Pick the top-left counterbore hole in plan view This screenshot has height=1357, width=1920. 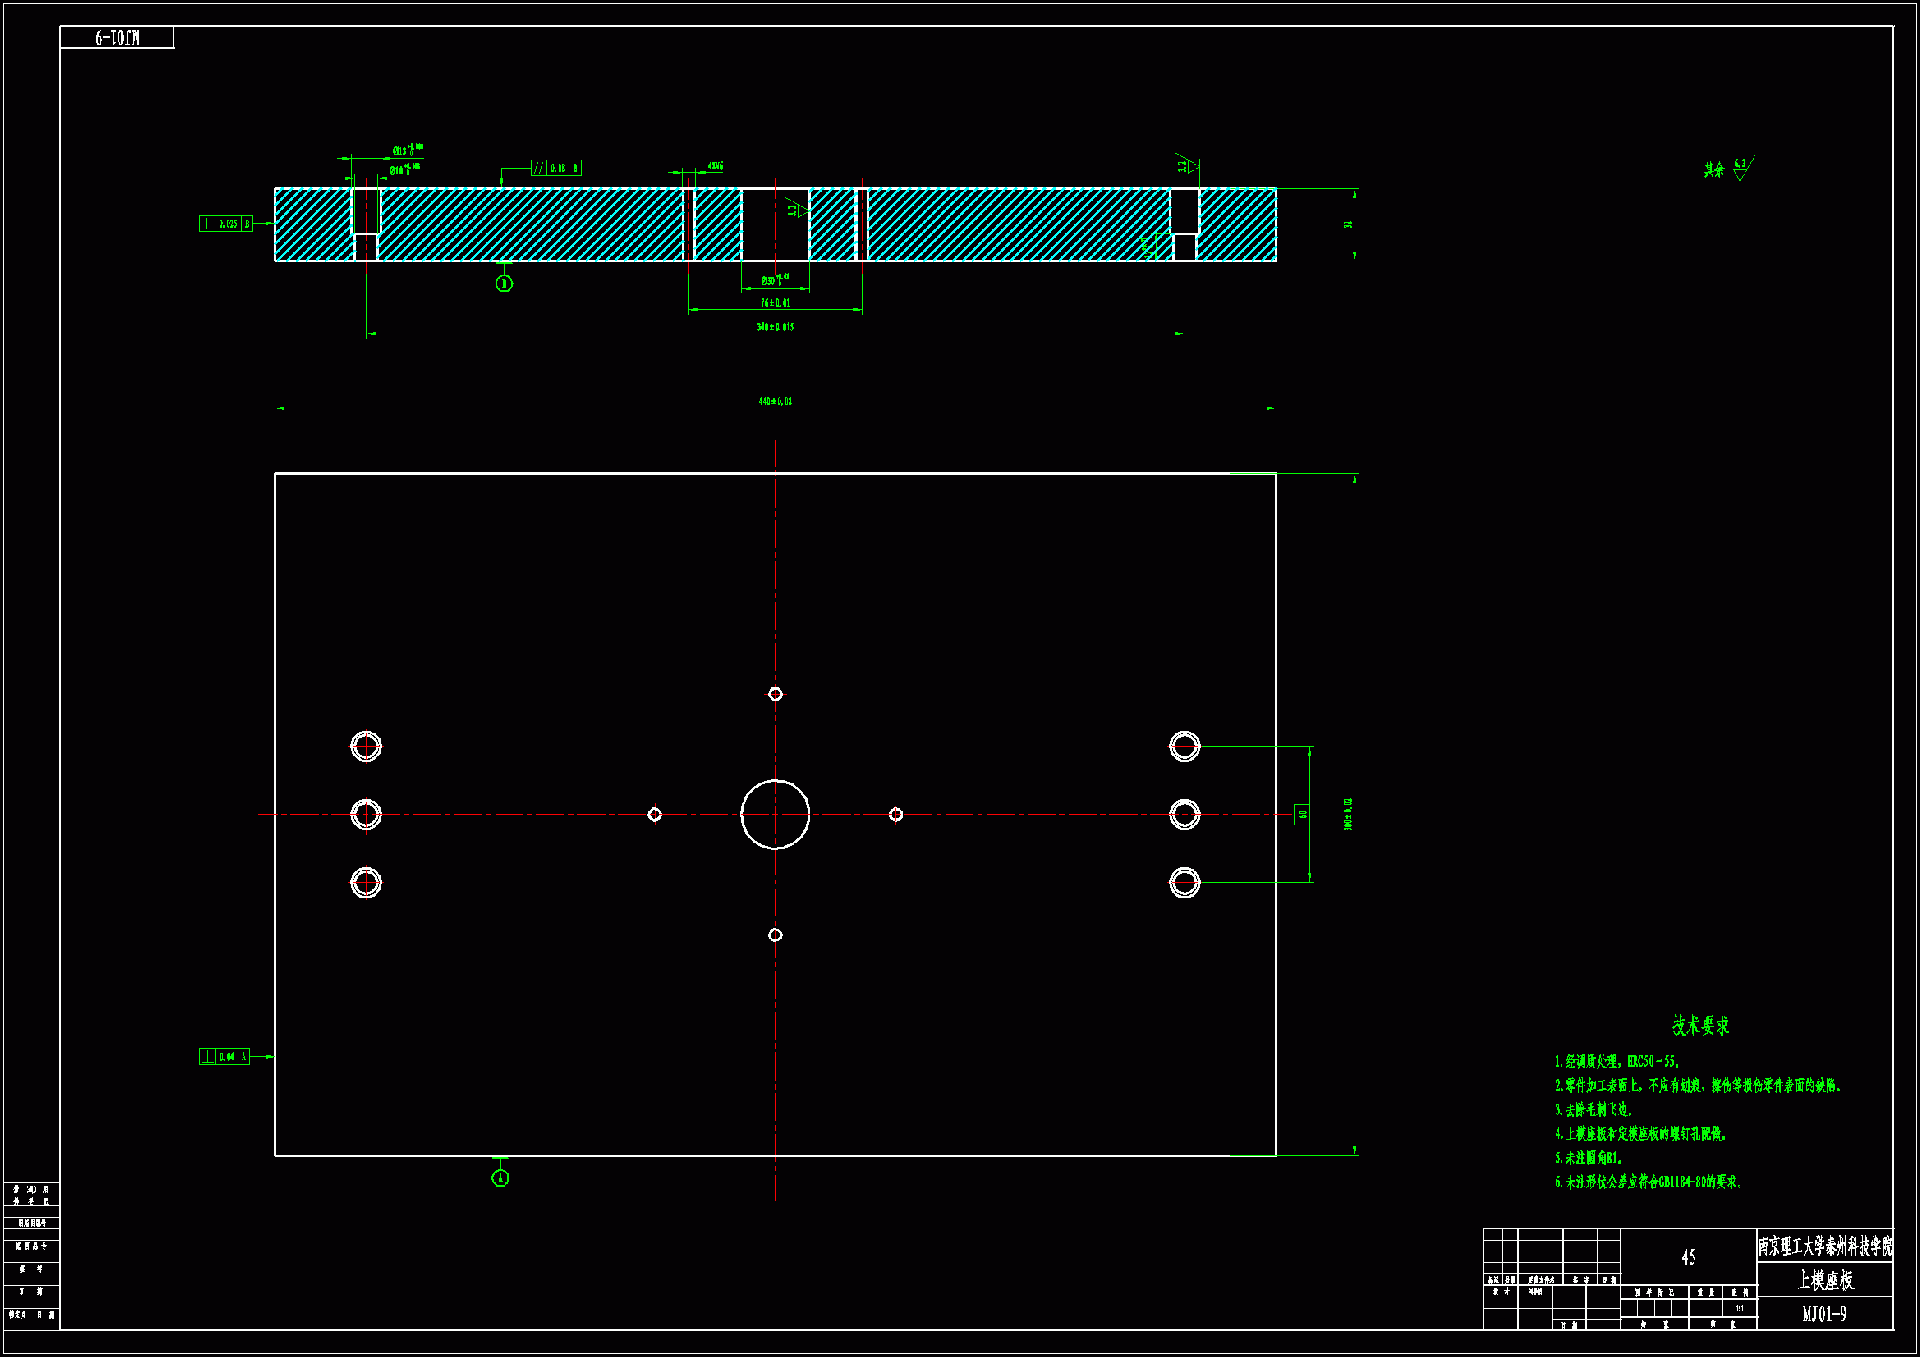click(366, 746)
